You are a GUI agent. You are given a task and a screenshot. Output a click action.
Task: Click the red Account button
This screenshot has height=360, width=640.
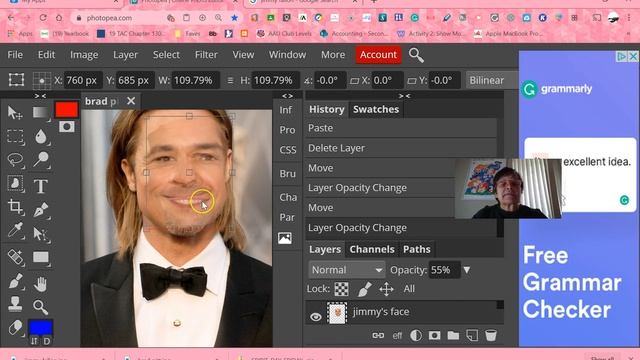(x=378, y=55)
